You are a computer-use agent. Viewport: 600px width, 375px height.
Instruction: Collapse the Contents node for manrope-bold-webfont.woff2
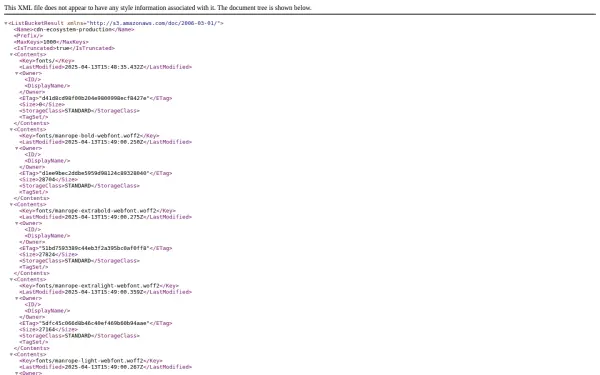click(11, 130)
